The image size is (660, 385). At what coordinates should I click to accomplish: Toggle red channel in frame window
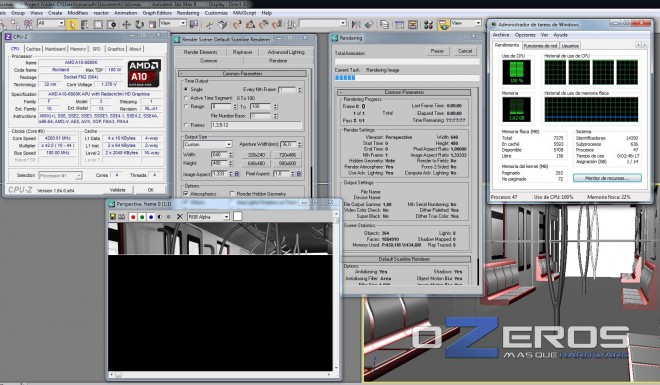coord(133,217)
